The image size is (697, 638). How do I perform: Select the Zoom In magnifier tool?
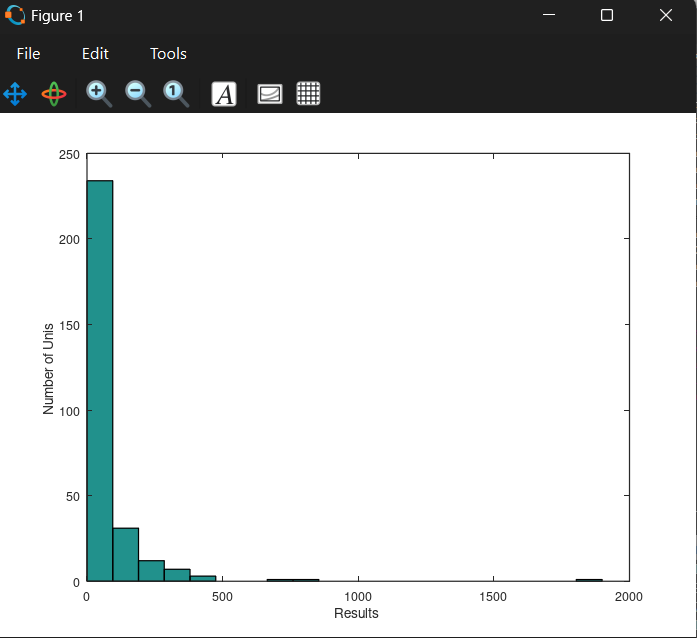tap(98, 94)
